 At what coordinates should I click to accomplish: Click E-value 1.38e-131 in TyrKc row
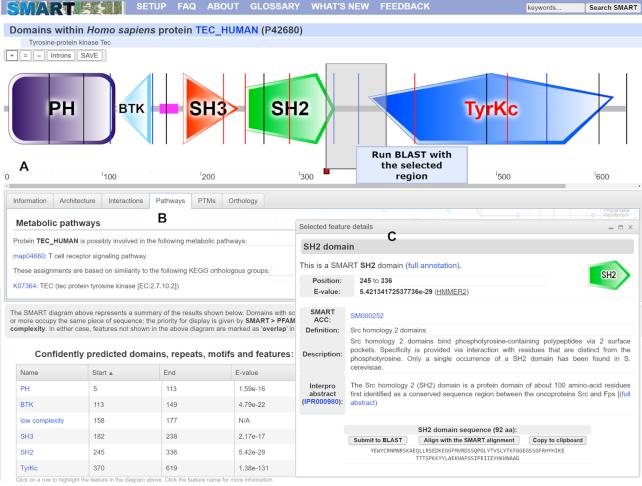click(x=252, y=468)
